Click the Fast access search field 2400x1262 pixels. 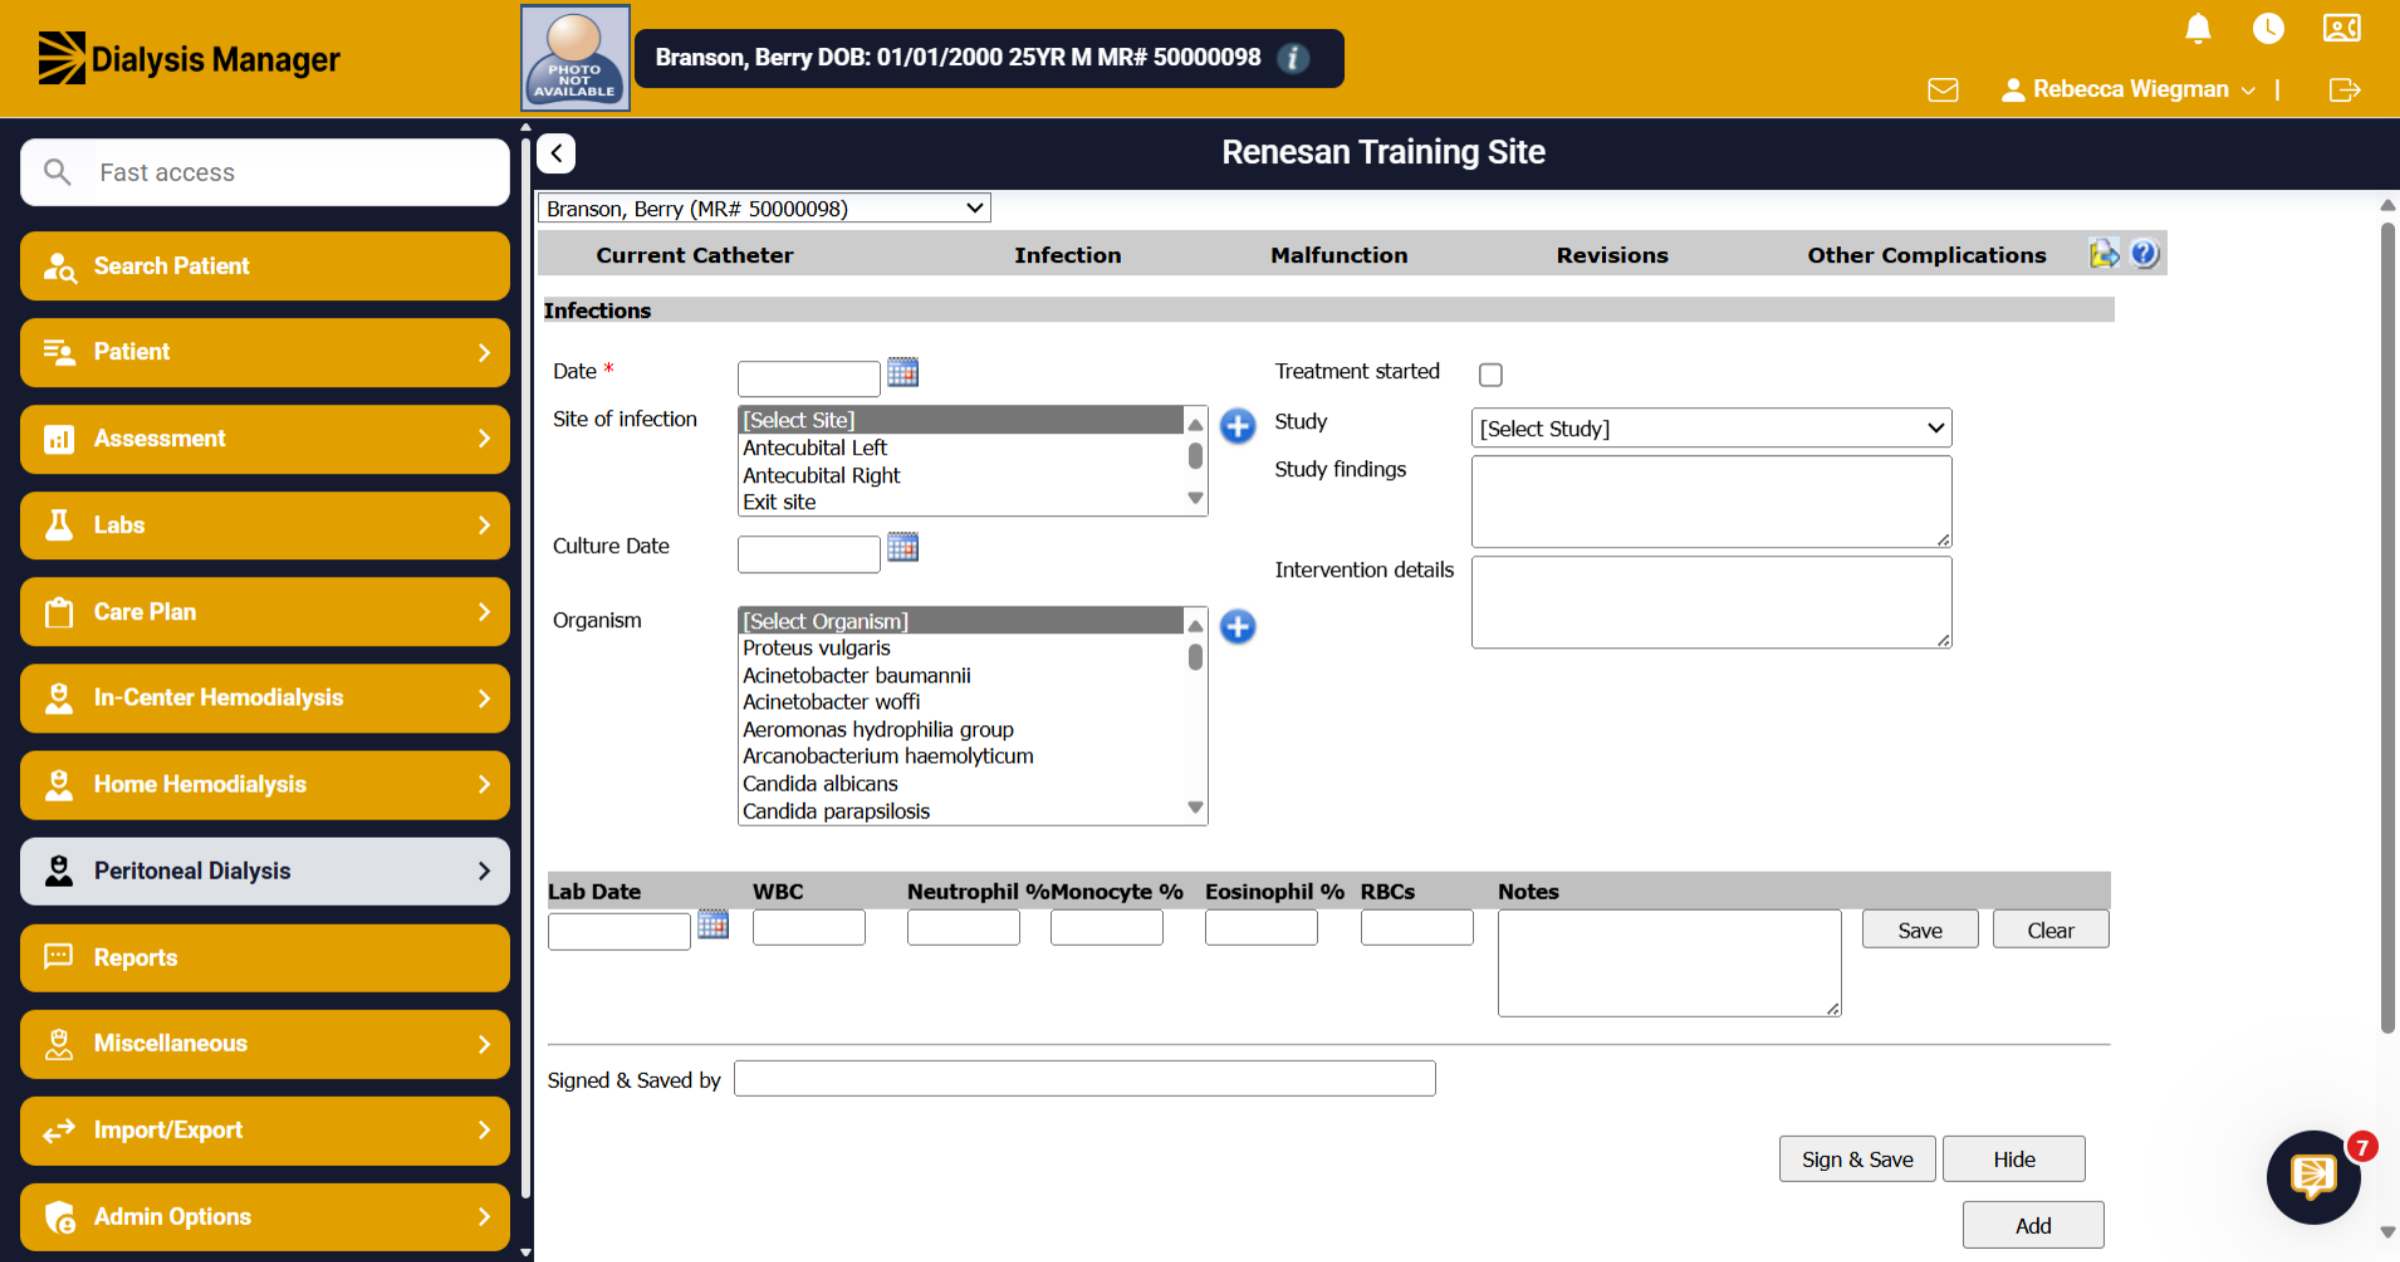point(265,172)
